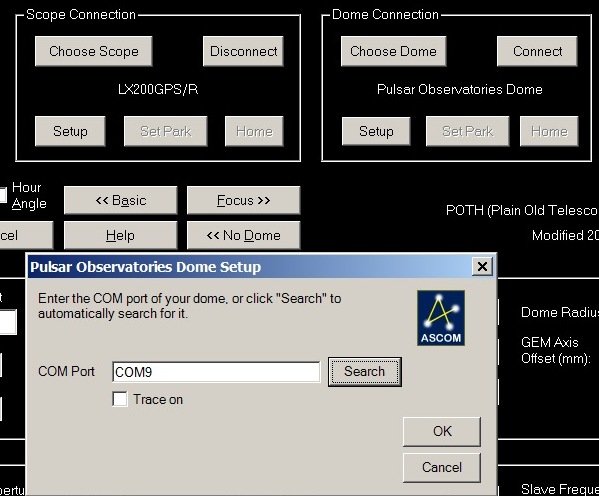Click the Choose Scope button
This screenshot has height=496, width=599.
click(x=94, y=51)
